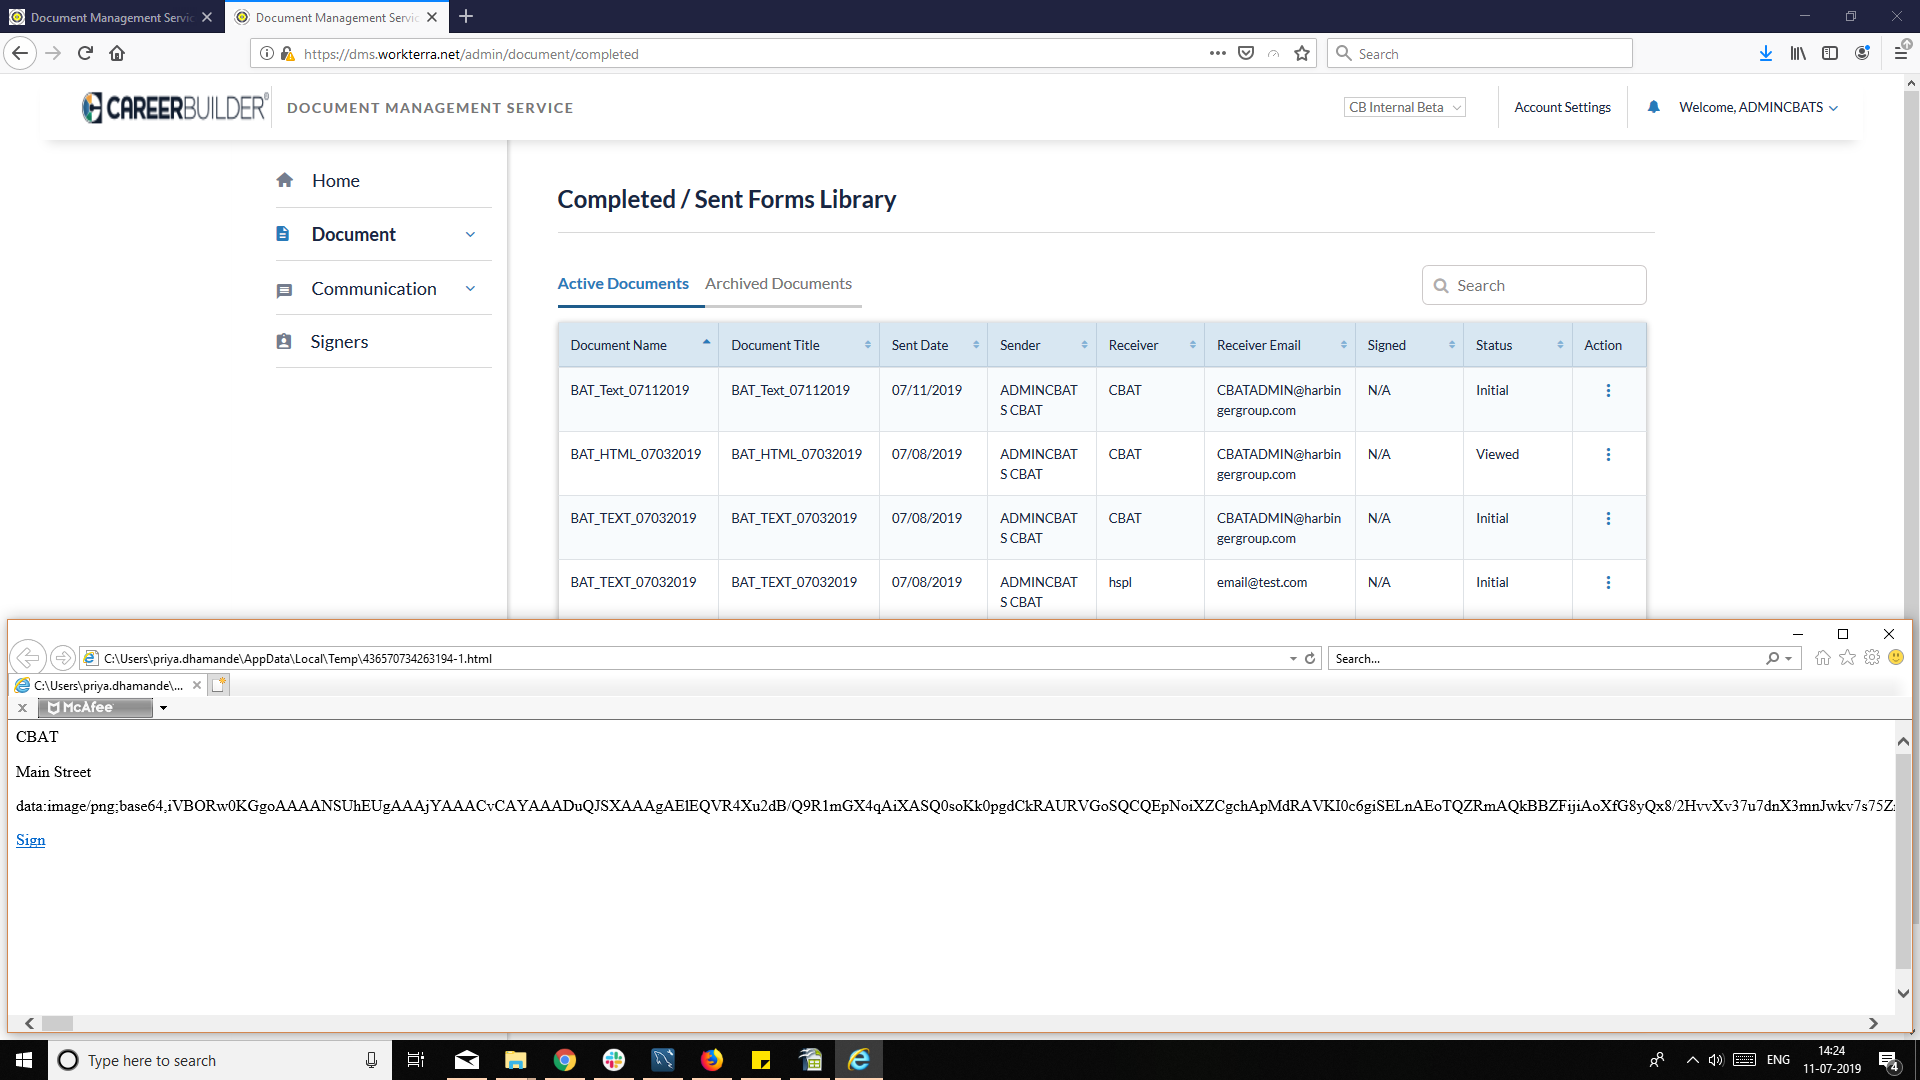
Task: Sort the table by Document Name column
Action: [706, 345]
